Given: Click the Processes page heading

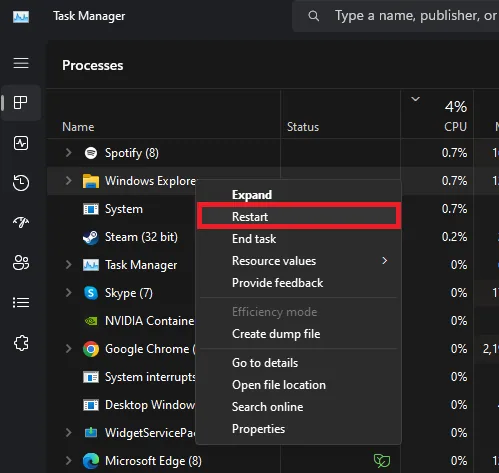Looking at the screenshot, I should (x=93, y=65).
